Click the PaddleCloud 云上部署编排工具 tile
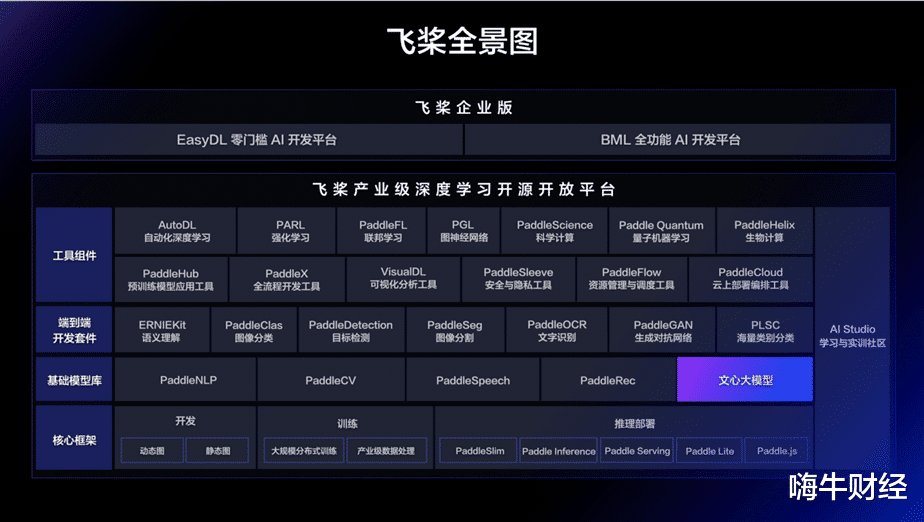The width and height of the screenshot is (924, 522). (x=751, y=279)
